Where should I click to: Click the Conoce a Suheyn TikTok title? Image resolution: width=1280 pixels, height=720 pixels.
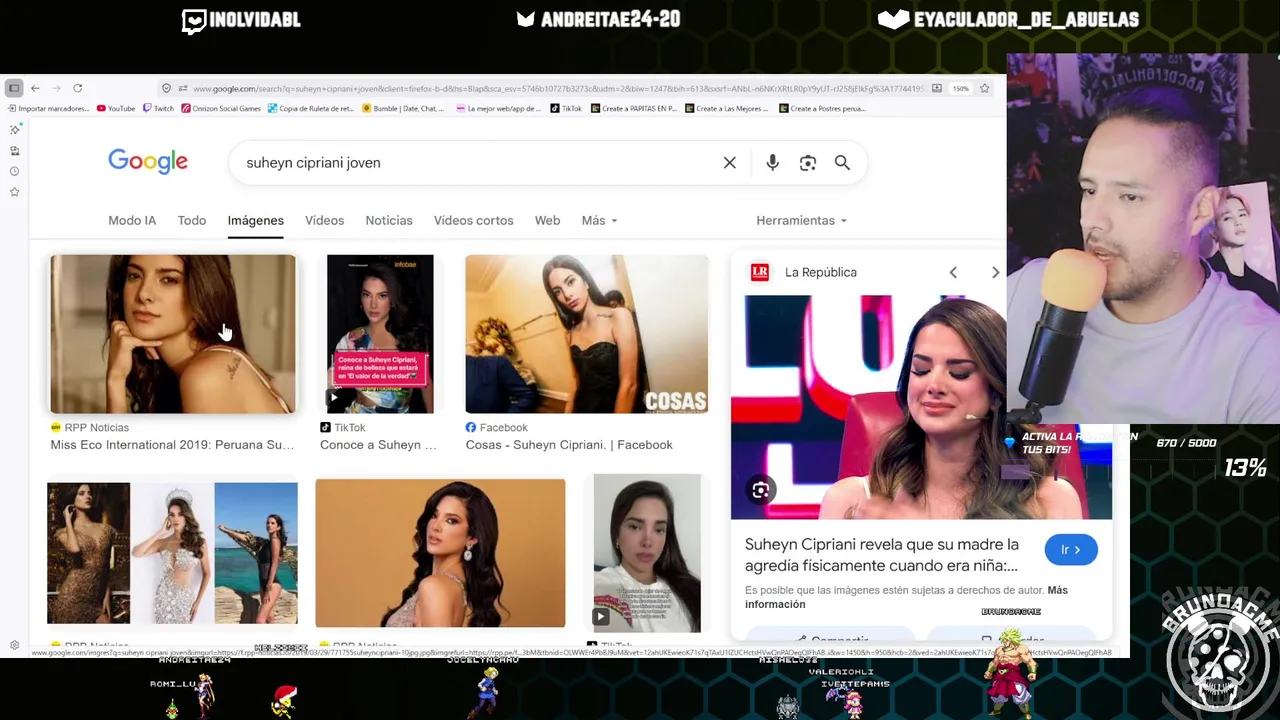[378, 445]
